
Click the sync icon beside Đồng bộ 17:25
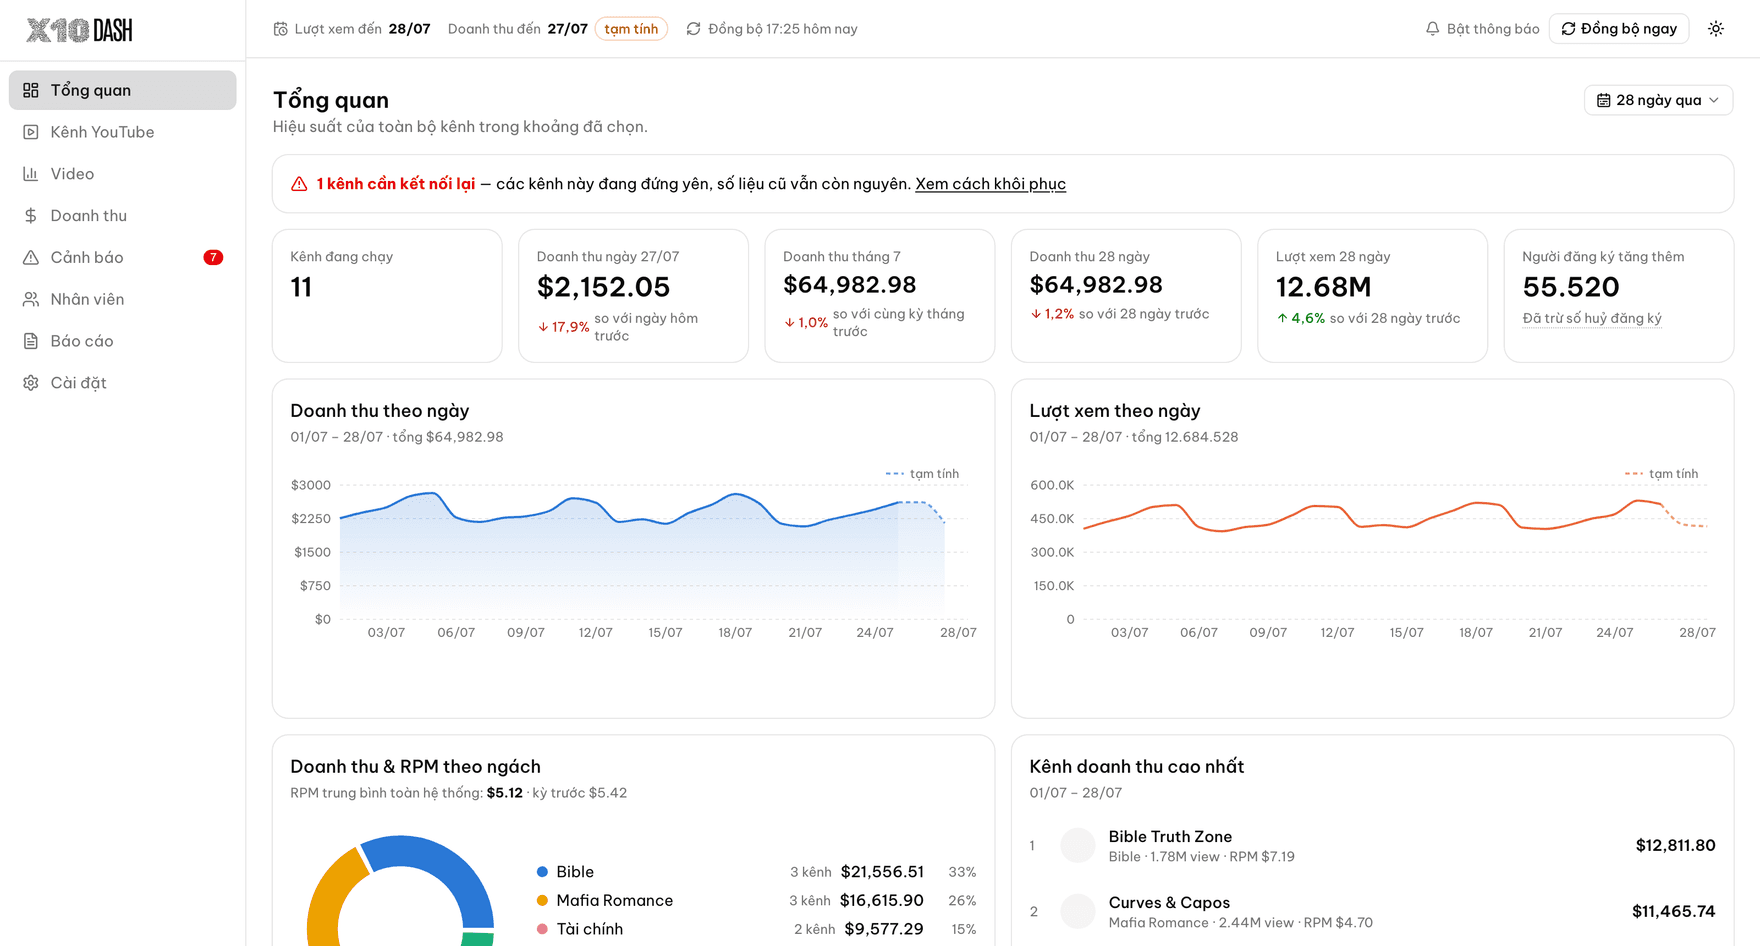(694, 29)
